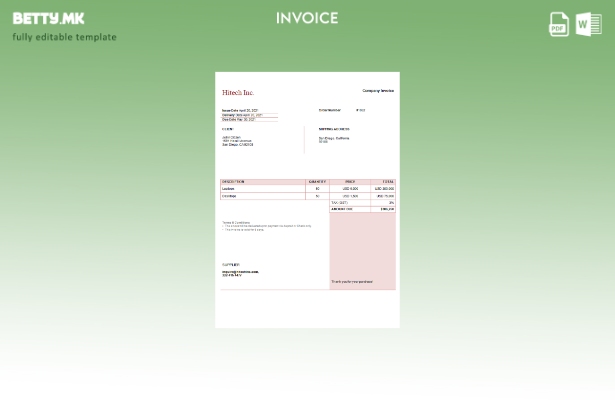Click the pink shaded notes panel

[x=362, y=248]
